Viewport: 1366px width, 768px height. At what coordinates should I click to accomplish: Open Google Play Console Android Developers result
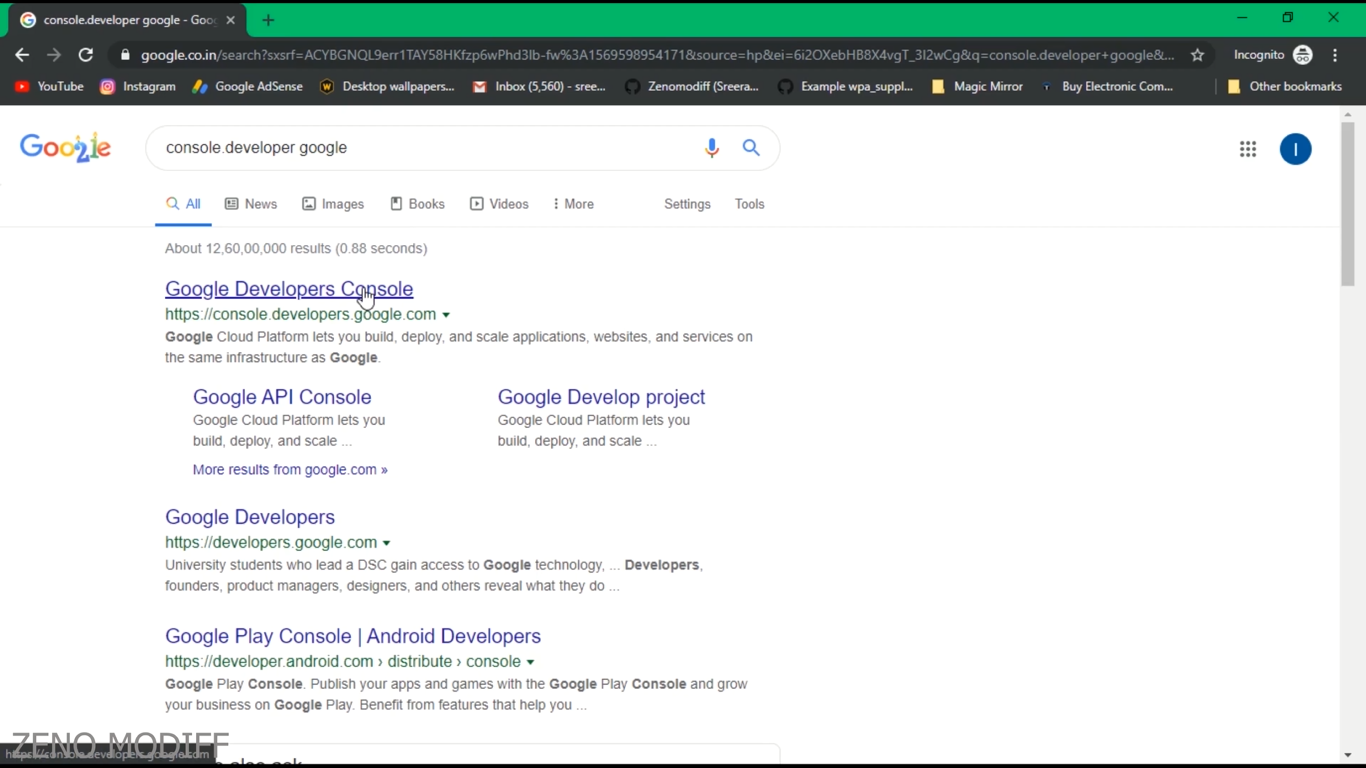tap(353, 636)
